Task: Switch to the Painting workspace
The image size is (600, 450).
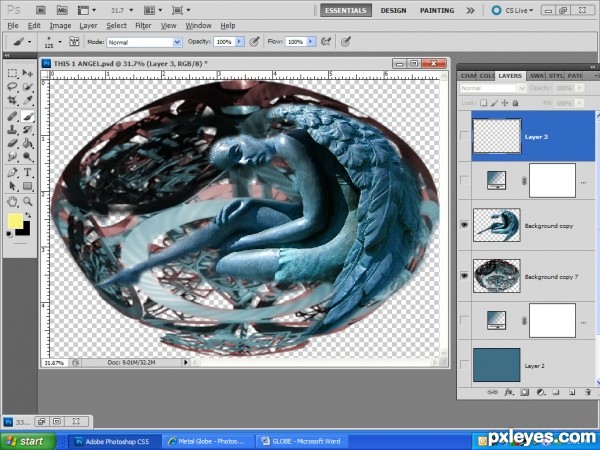Action: tap(437, 10)
